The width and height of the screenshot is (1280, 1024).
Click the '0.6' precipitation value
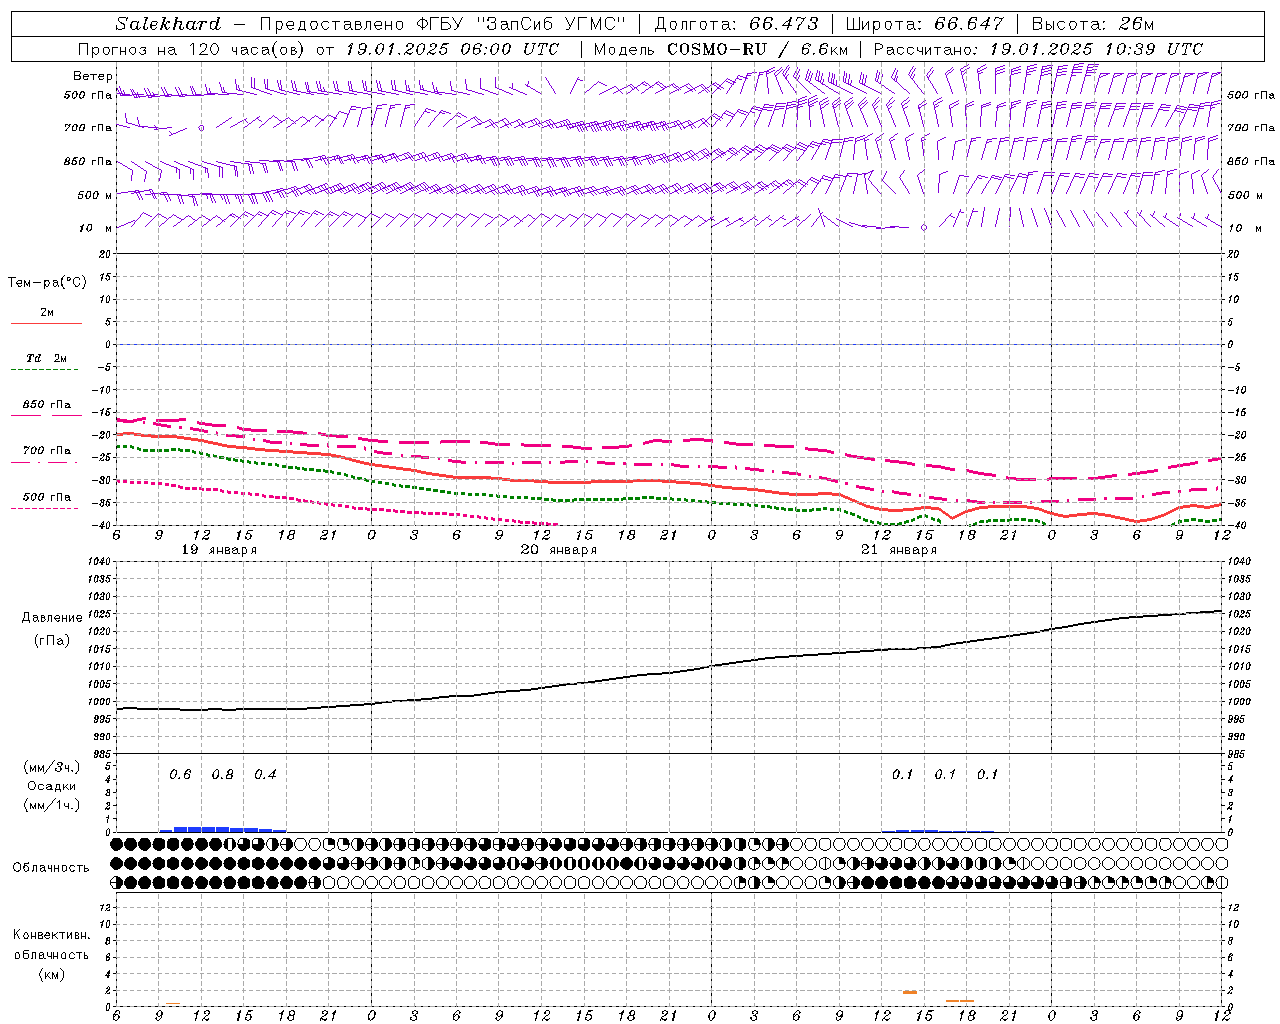[x=180, y=775]
